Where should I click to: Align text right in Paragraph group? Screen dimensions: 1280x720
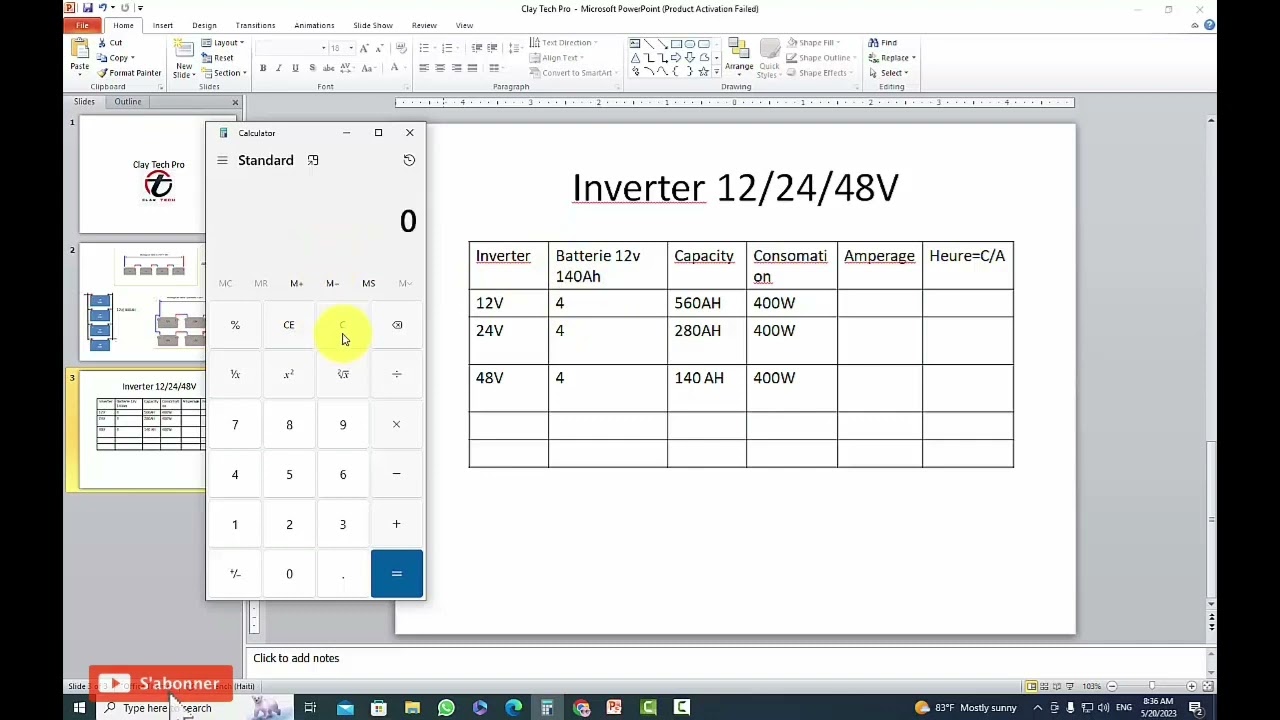[456, 68]
